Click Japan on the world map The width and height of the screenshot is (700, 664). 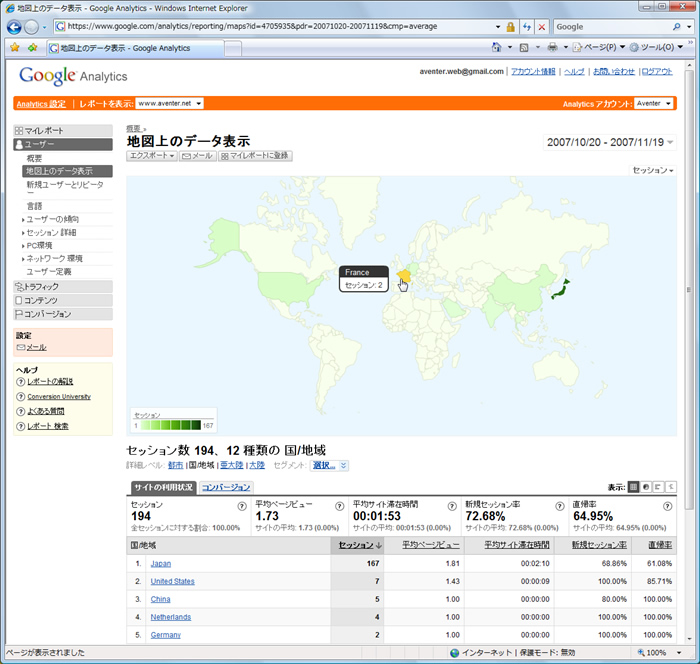point(560,291)
